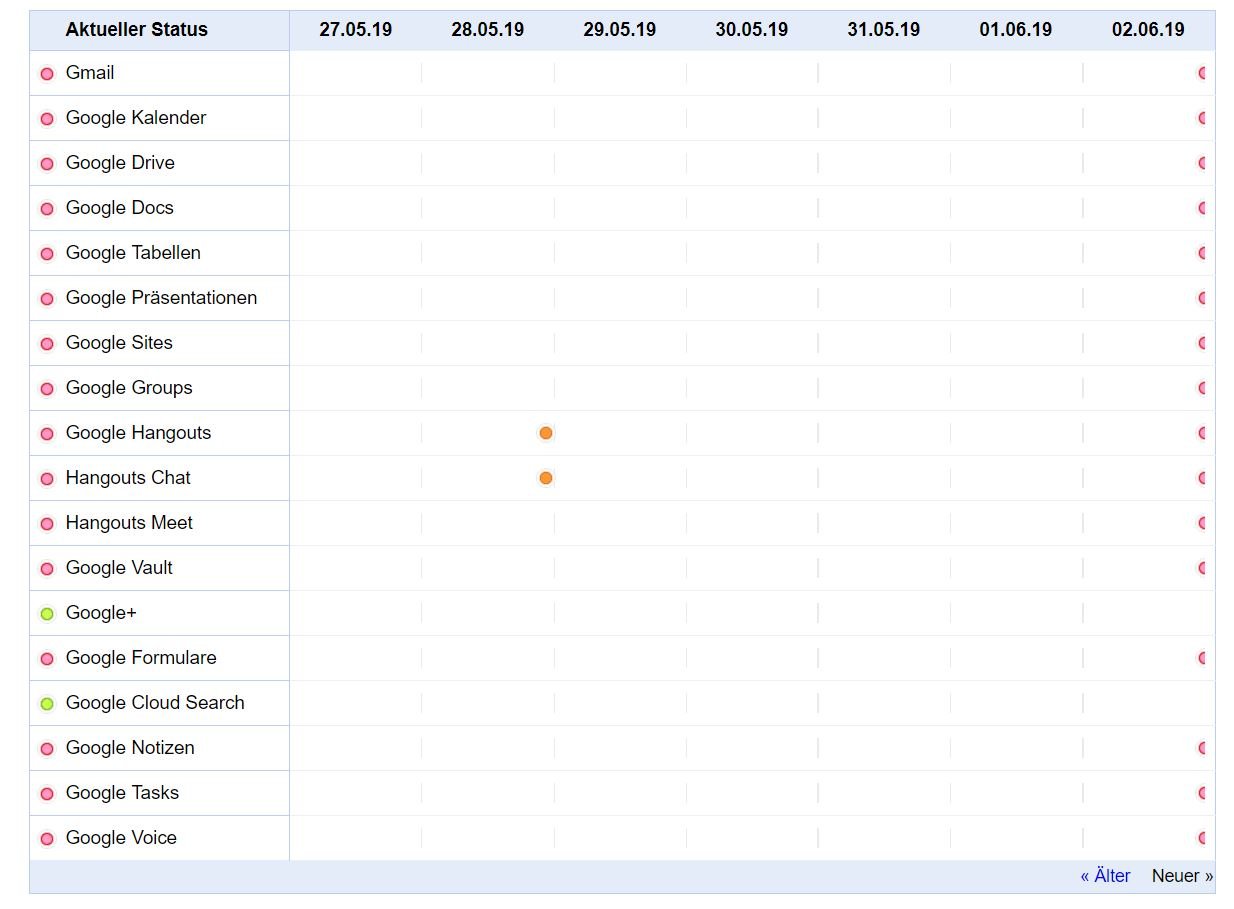This screenshot has height=909, width=1234.
Task: Click red status icon beside Google Kalender
Action: [x=47, y=119]
